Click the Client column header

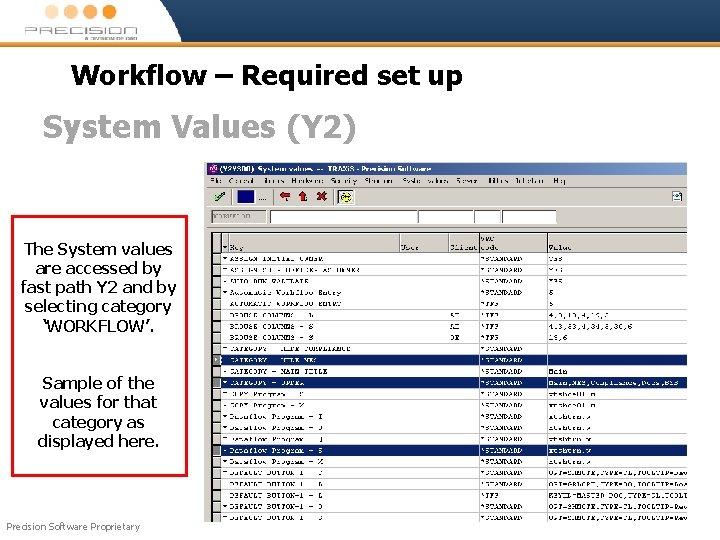pos(464,243)
